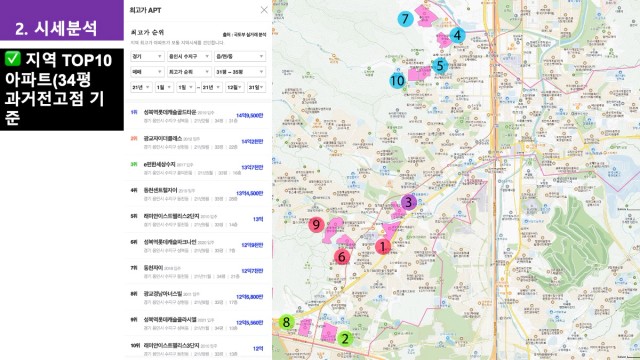The height and width of the screenshot is (360, 640).
Task: Open the 용인시 수지구 district dropdown
Action: [189, 56]
